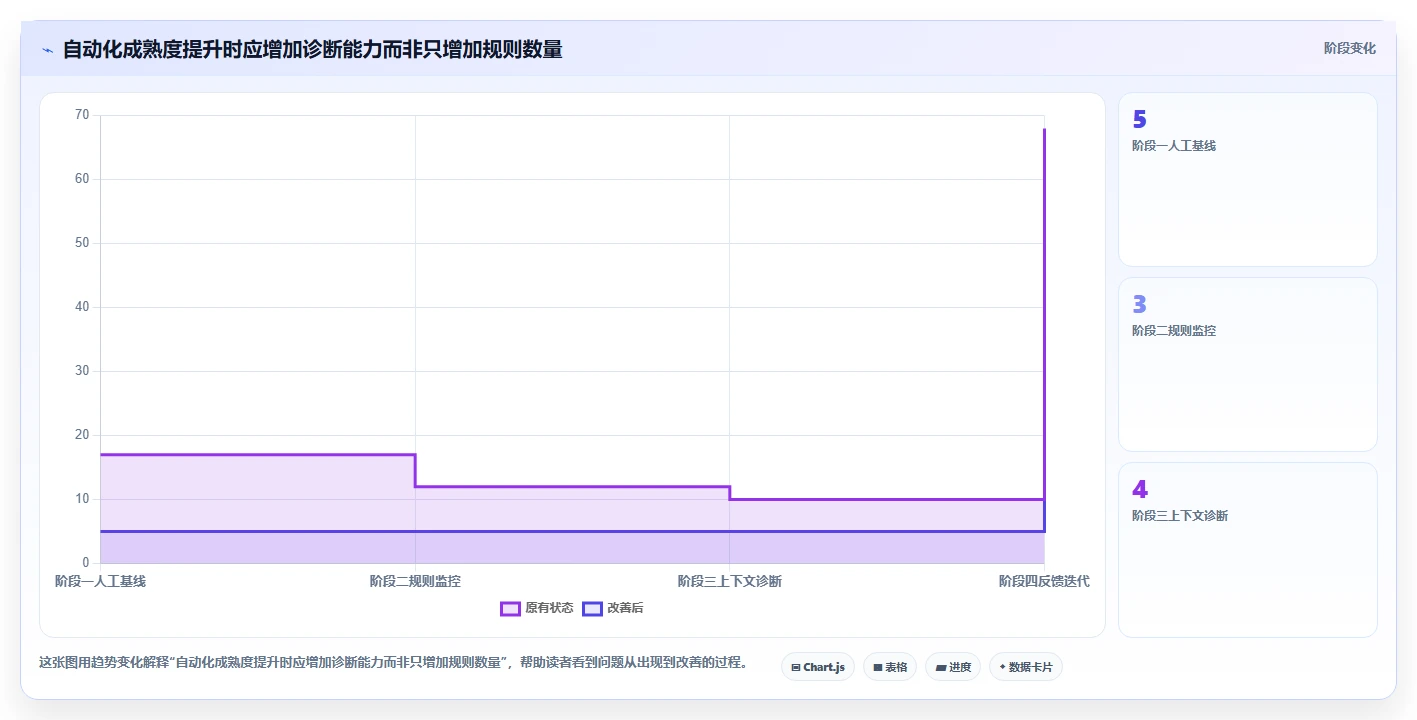Image resolution: width=1417 pixels, height=720 pixels.
Task: Toggle the 原有状态 legend entry
Action: (x=537, y=608)
